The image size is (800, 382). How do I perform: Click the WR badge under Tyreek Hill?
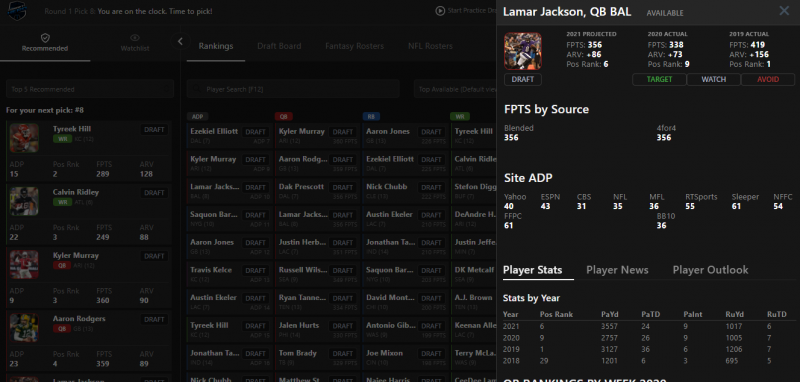[63, 139]
